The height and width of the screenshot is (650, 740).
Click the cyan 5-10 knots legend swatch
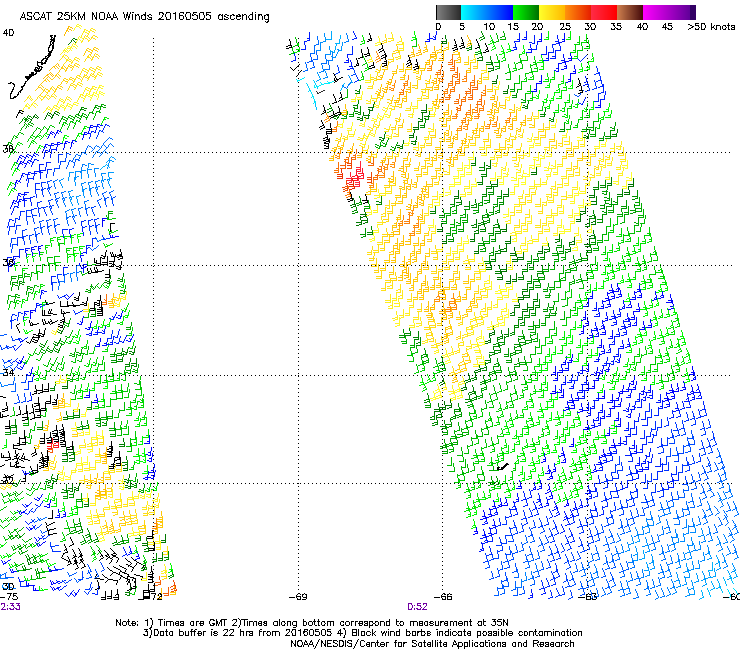pyautogui.click(x=474, y=12)
